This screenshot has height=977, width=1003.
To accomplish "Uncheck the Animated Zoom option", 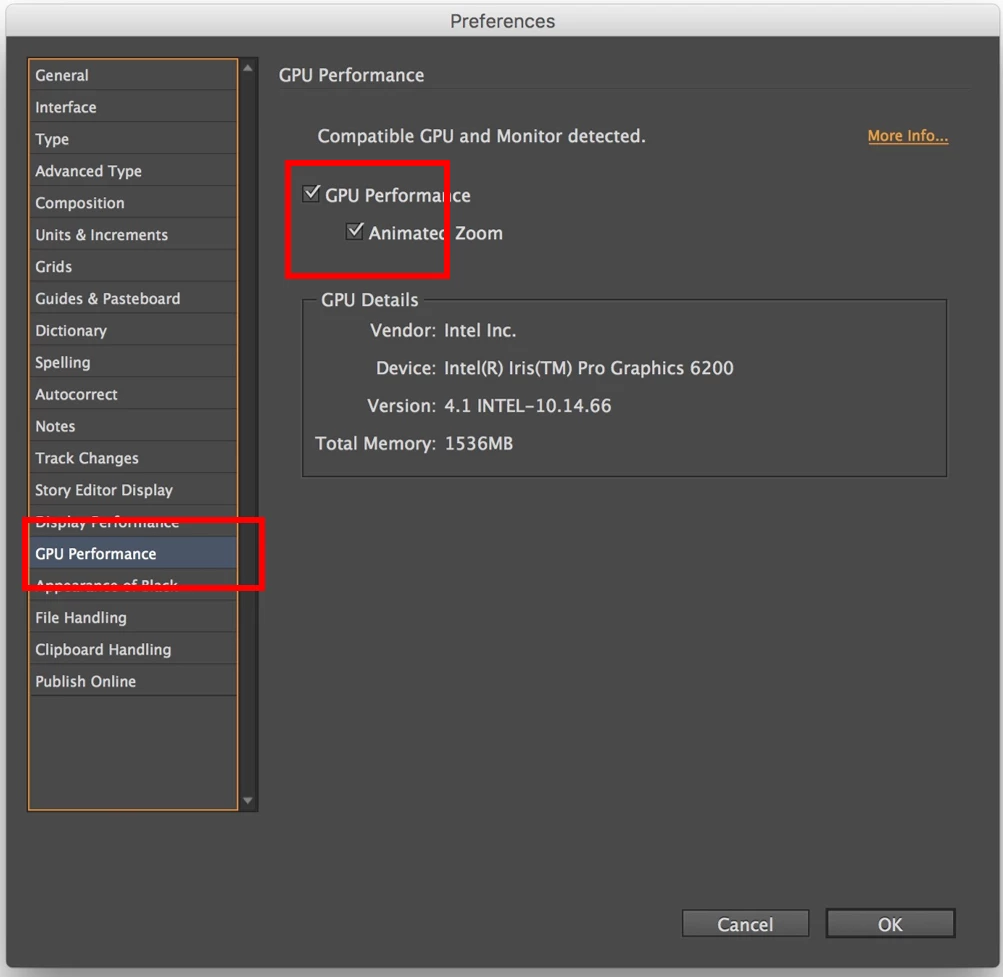I will pyautogui.click(x=355, y=231).
